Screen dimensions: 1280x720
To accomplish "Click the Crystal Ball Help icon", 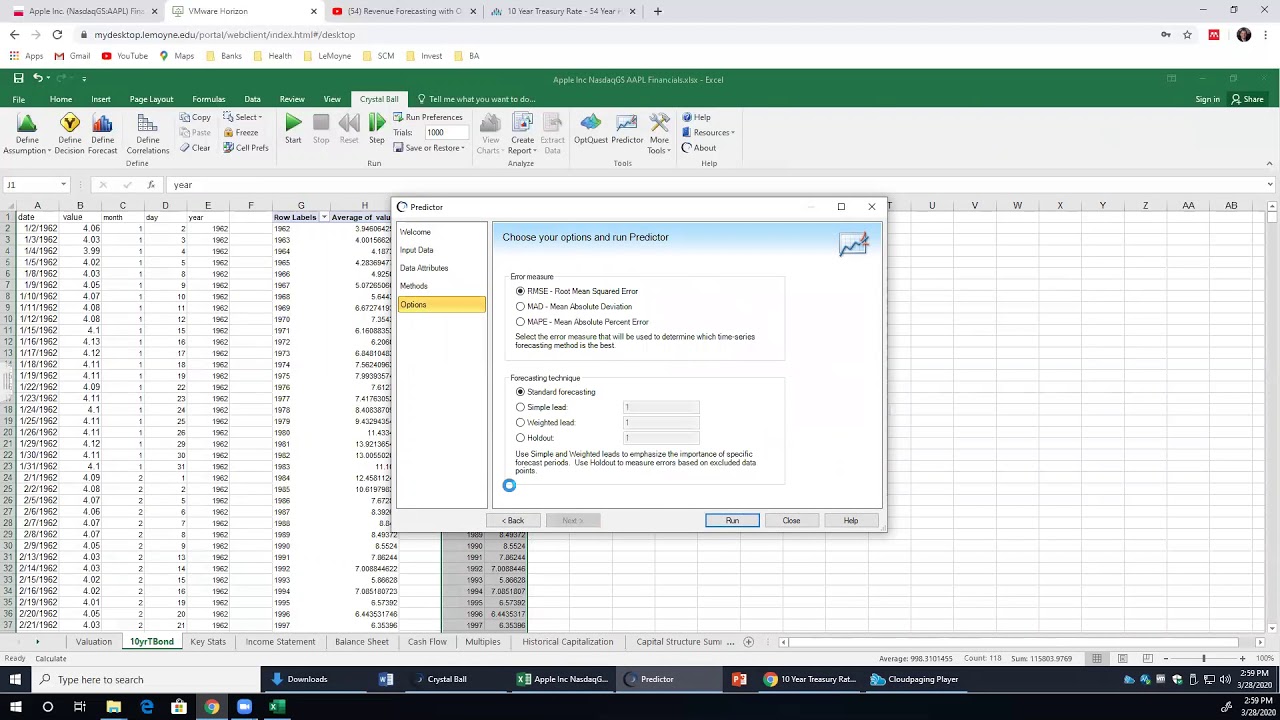I will coord(687,117).
